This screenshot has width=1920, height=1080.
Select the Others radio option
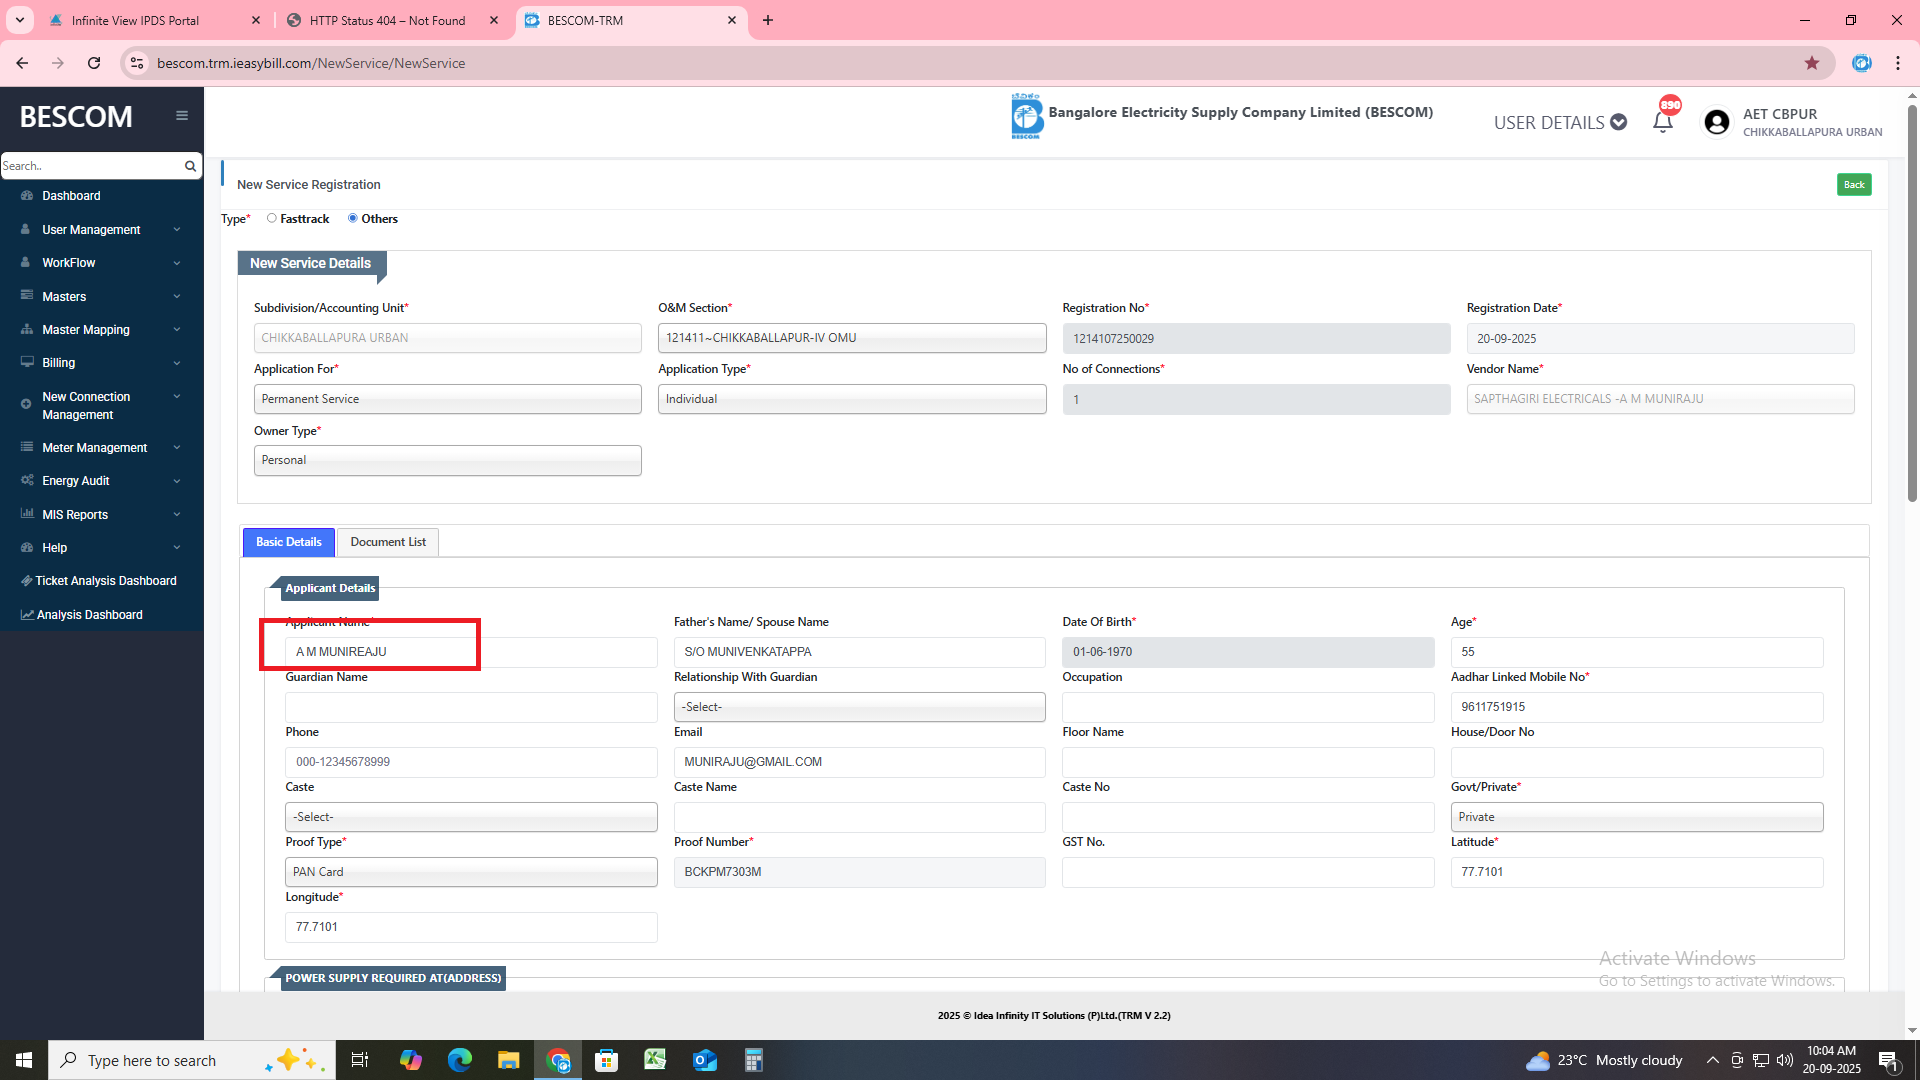pyautogui.click(x=352, y=218)
